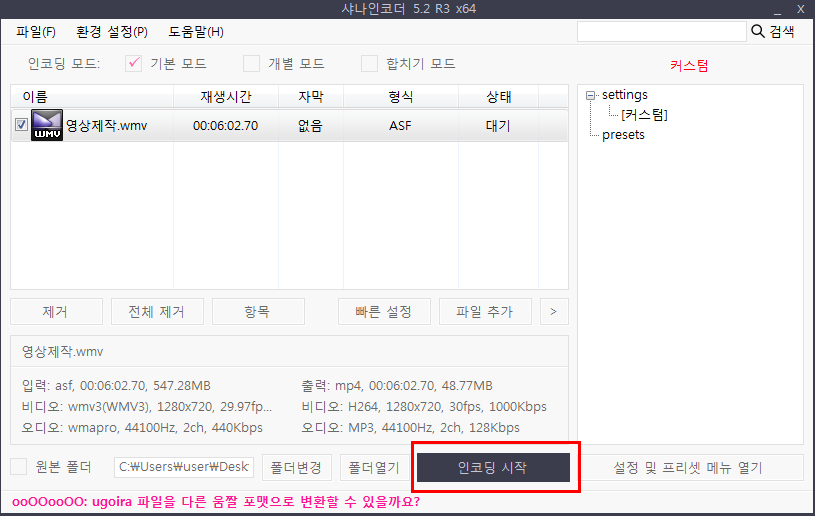This screenshot has height=519, width=816.
Task: Click the 00:06:02.70 duration cell
Action: pyautogui.click(x=225, y=125)
